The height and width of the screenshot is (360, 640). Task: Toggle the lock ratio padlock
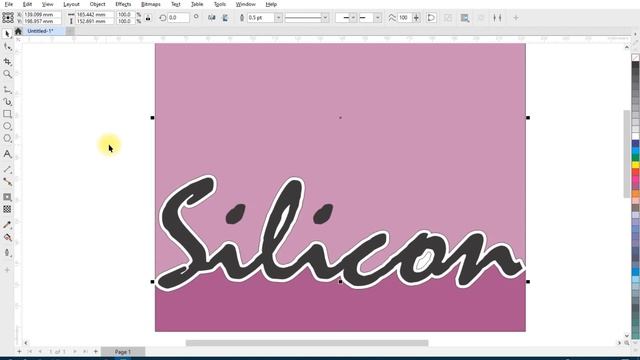click(x=148, y=18)
